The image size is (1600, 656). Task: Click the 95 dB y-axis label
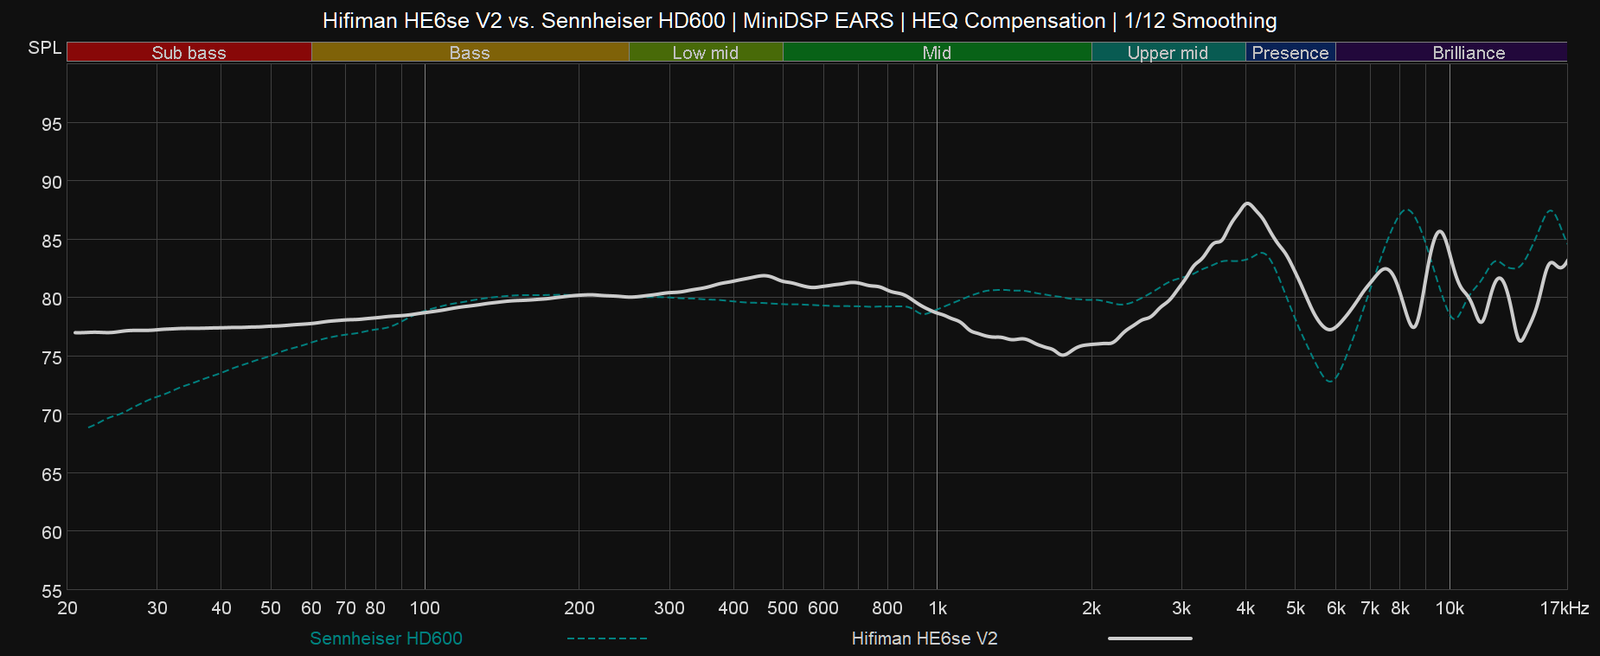[x=51, y=124]
